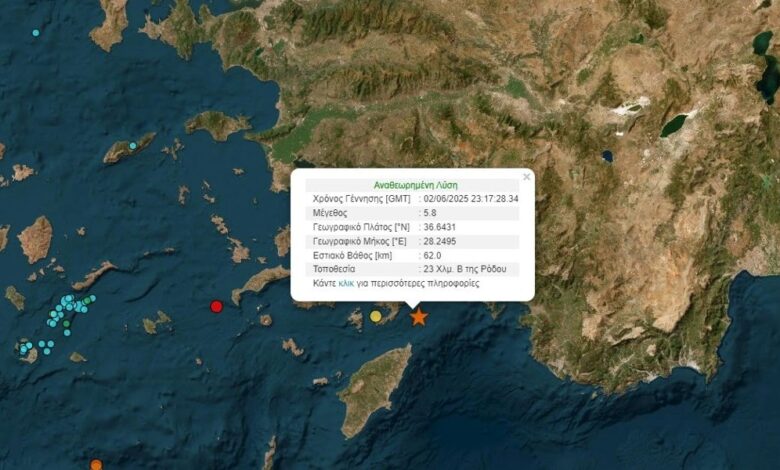
Task: Select the red earthquake circle marker
Action: 216,306
